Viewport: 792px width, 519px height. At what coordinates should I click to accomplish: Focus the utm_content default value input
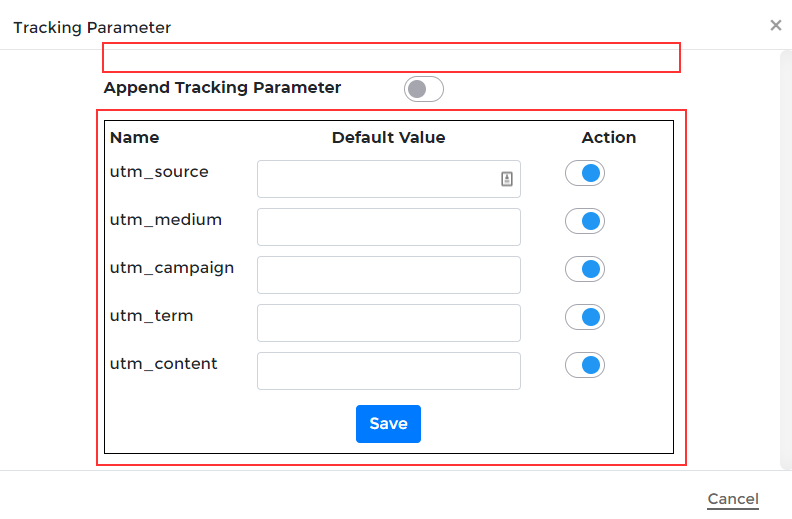pos(388,371)
